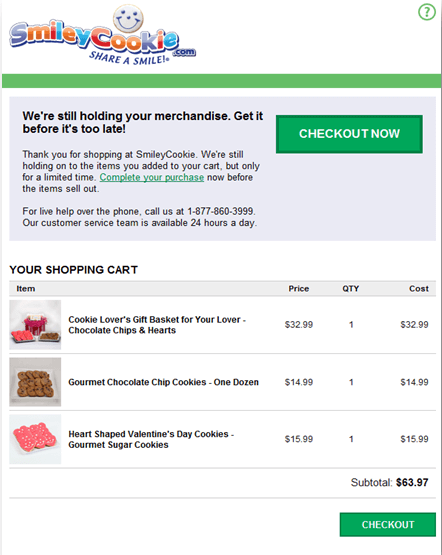Click the bottom CHECKOUT button
This screenshot has height=555, width=442.
point(388,525)
